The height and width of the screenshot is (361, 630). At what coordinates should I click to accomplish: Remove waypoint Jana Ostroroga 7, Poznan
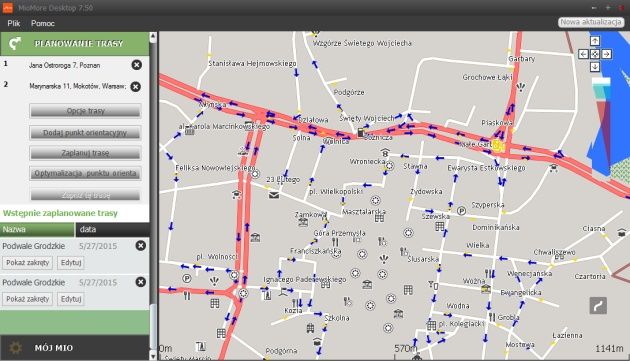coord(137,65)
